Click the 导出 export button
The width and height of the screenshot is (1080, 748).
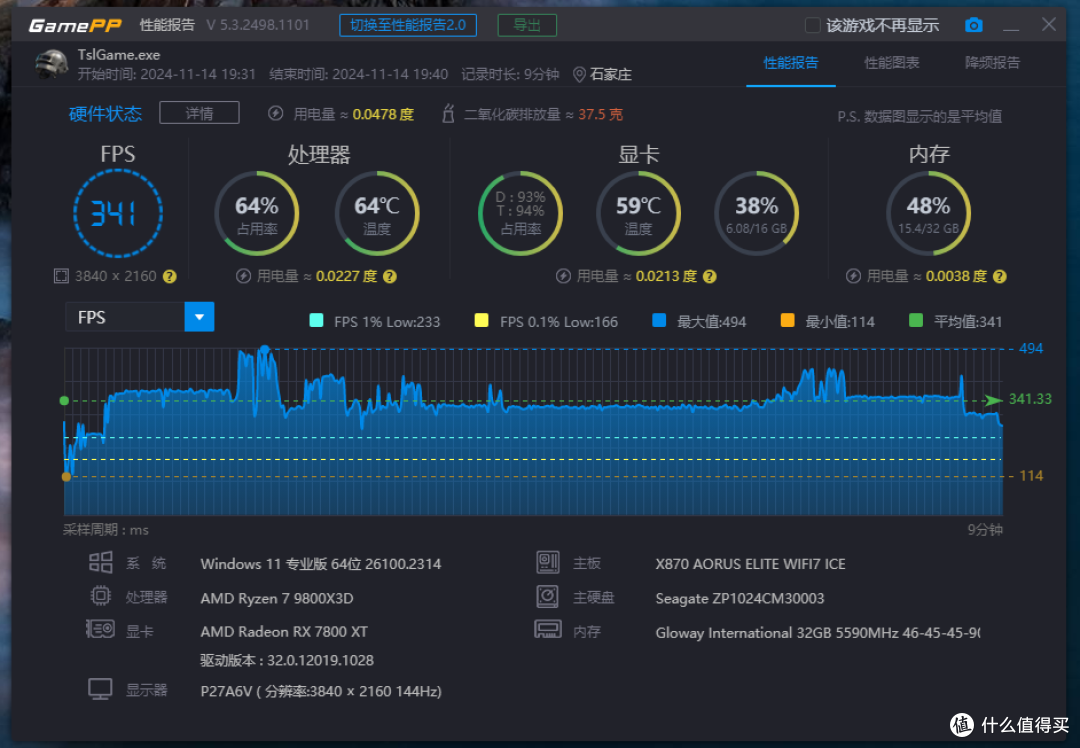[527, 25]
